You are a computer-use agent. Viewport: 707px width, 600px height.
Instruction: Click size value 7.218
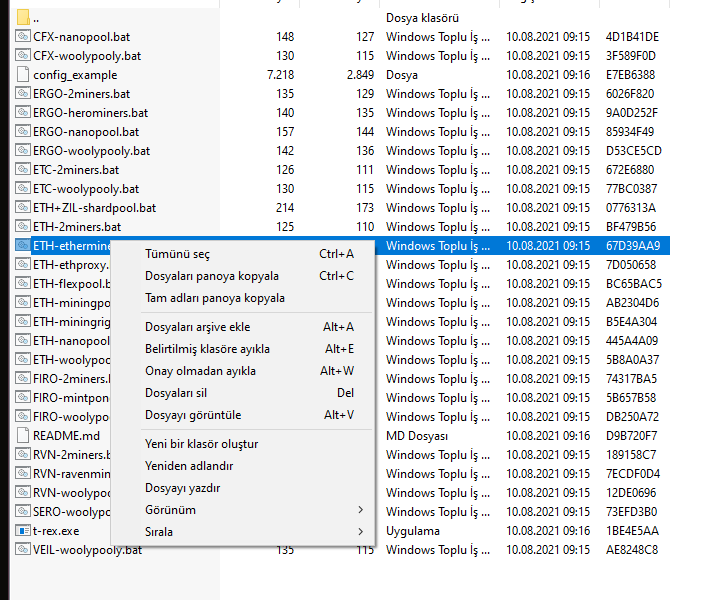280,75
